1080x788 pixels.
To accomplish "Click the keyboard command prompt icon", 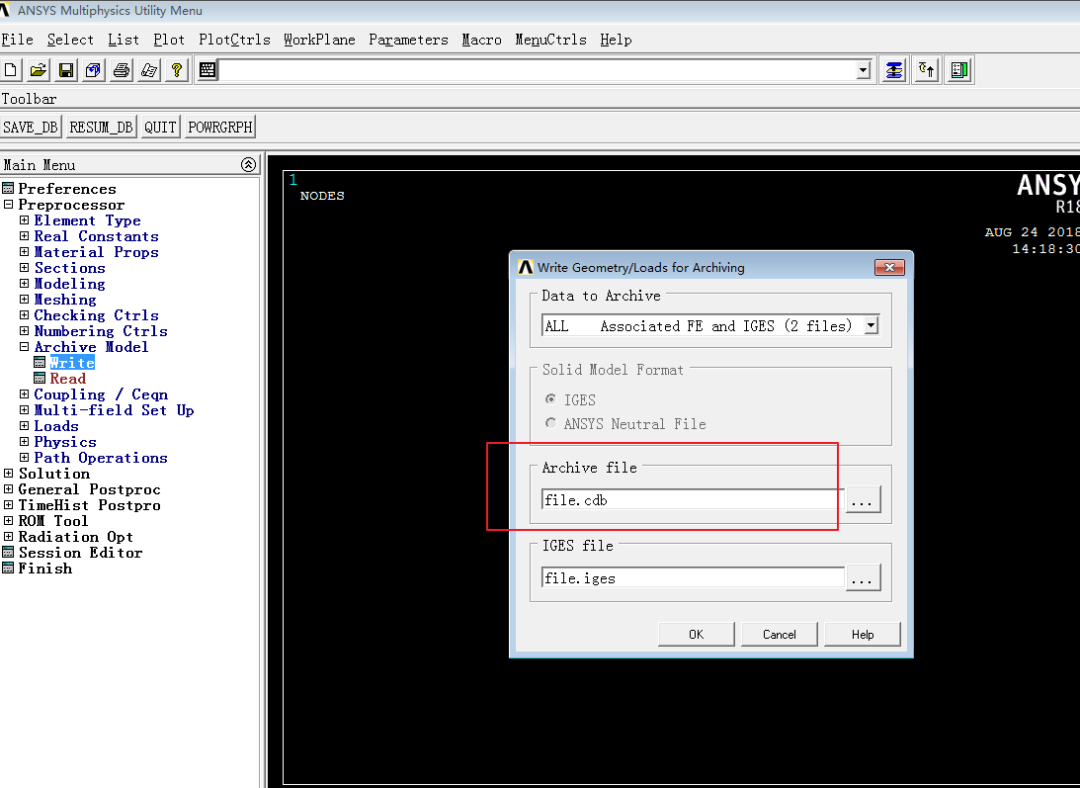I will (x=207, y=70).
